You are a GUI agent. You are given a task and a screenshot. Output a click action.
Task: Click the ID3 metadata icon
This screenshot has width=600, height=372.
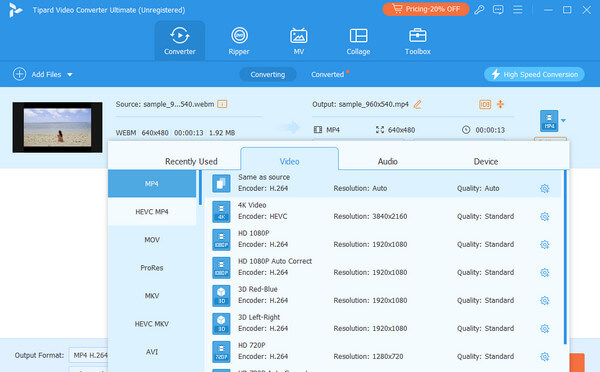(485, 104)
